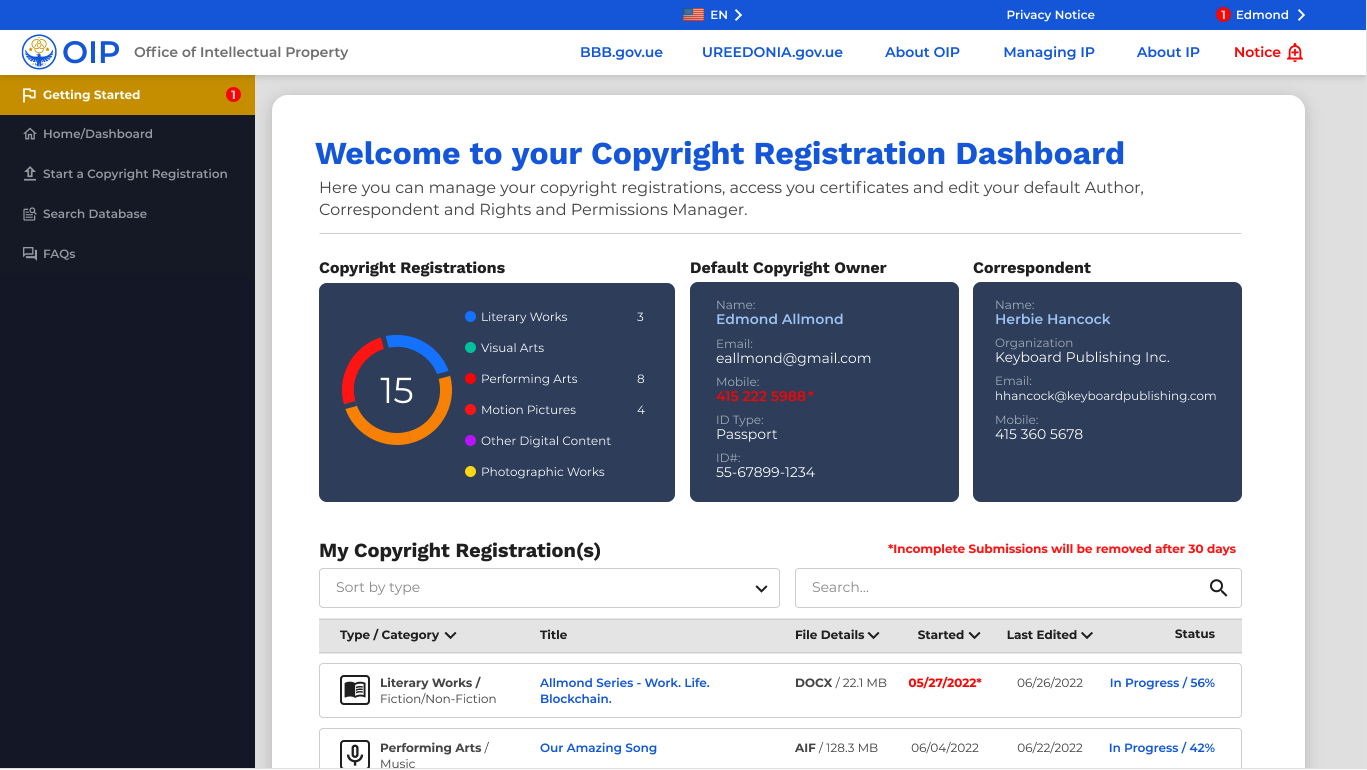The image size is (1367, 770).
Task: Click the DOCX / 22.1 MB file details
Action: [841, 683]
